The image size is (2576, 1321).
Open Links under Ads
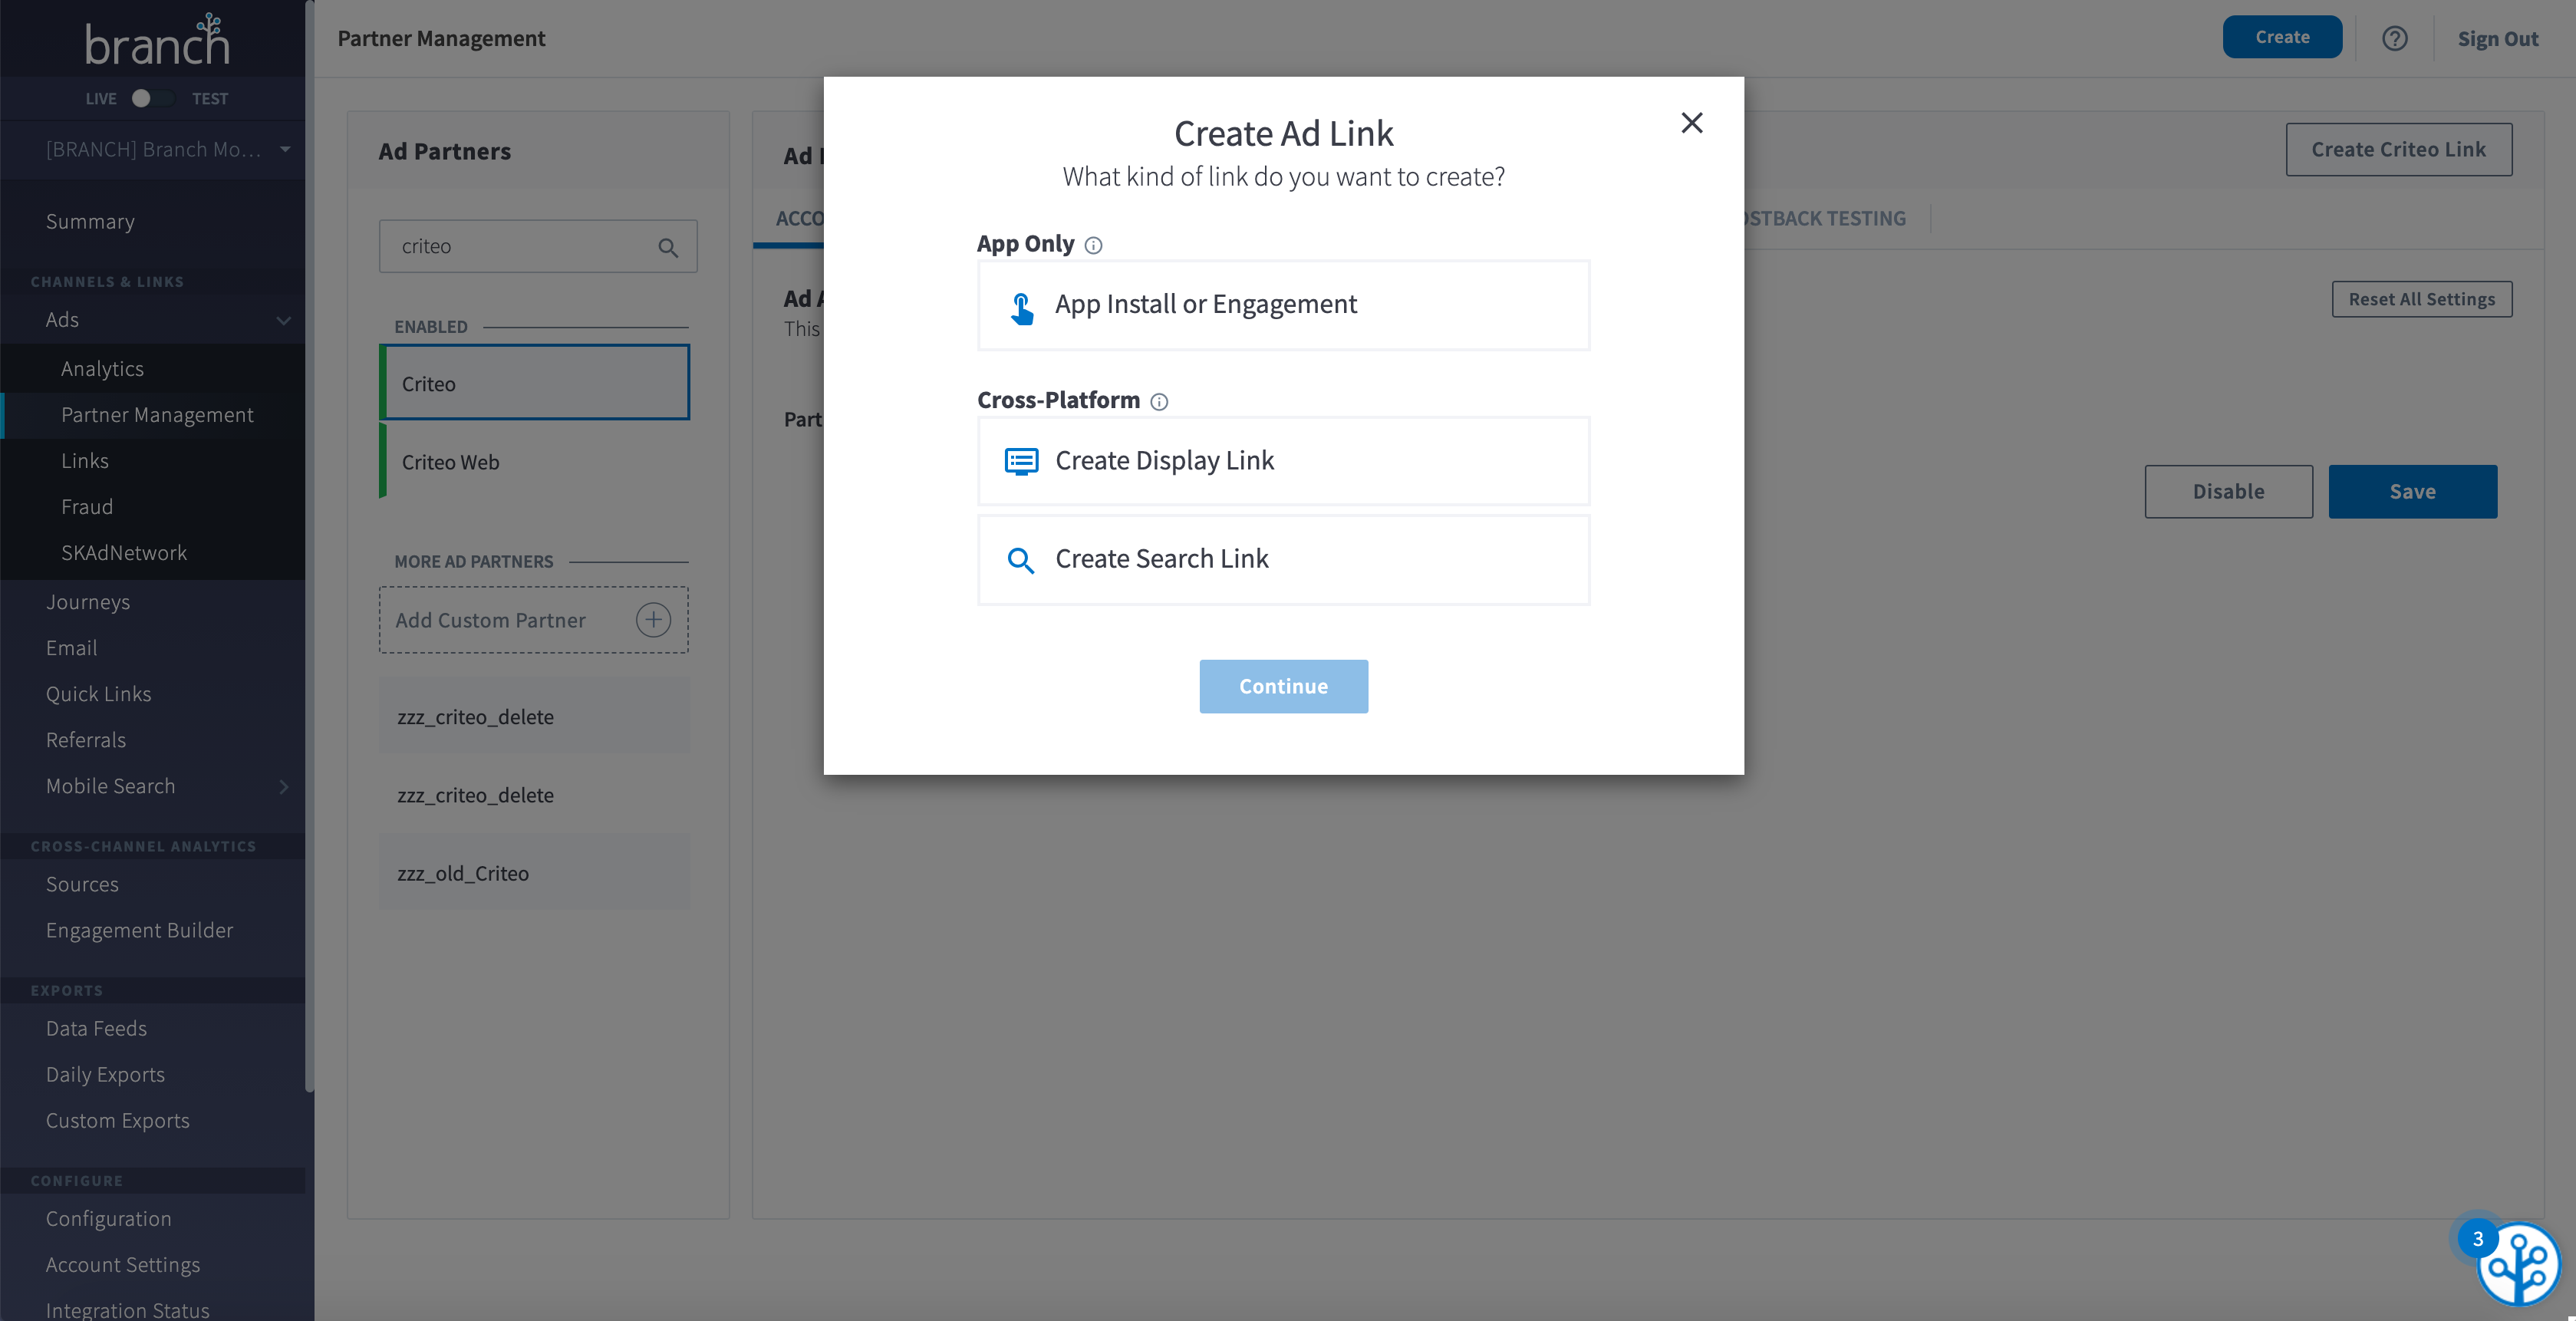85,460
